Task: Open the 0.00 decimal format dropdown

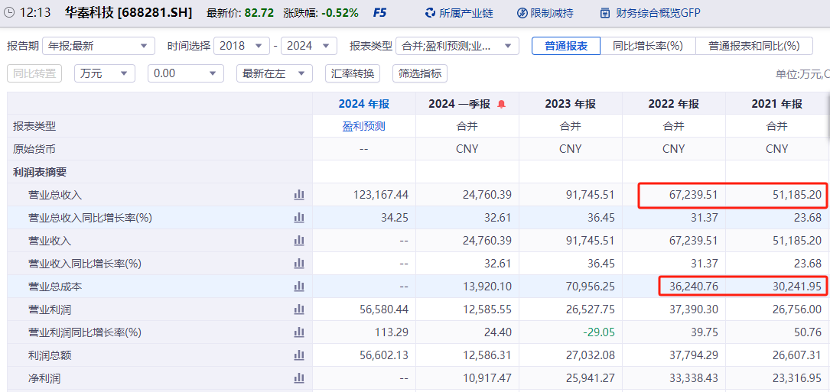Action: coord(186,74)
